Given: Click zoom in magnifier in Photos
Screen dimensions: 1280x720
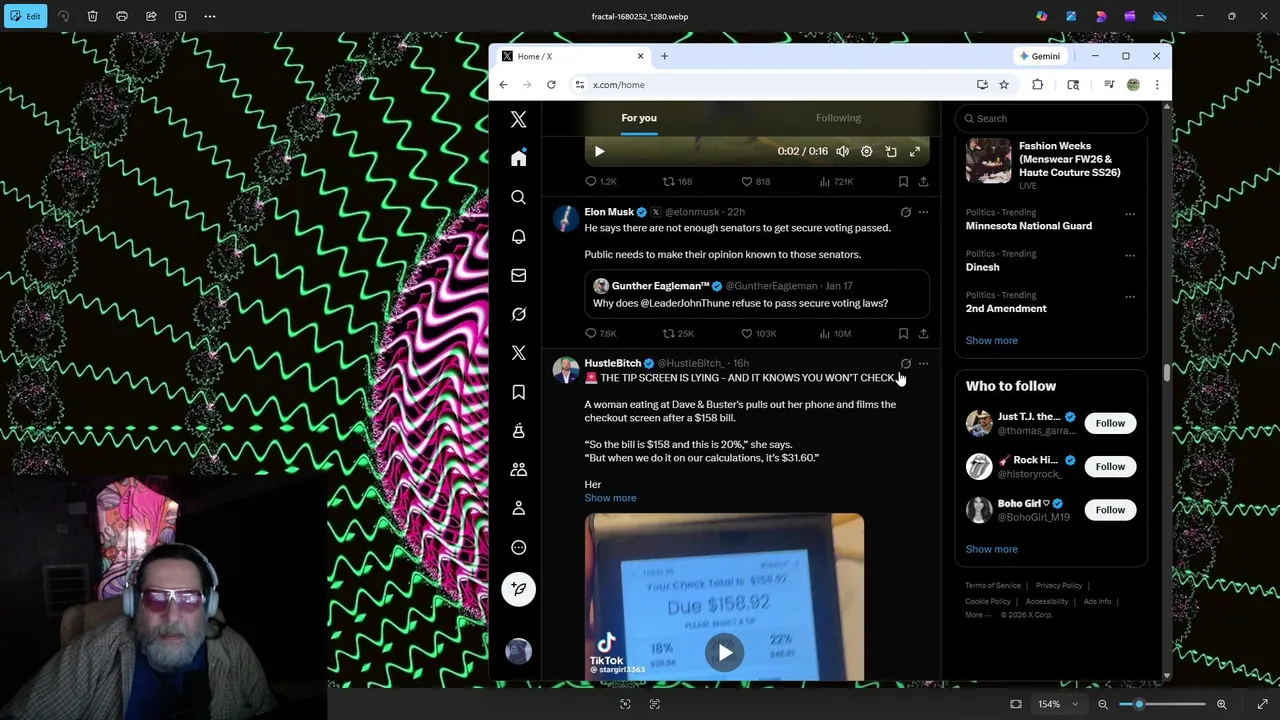Looking at the screenshot, I should [x=1221, y=704].
